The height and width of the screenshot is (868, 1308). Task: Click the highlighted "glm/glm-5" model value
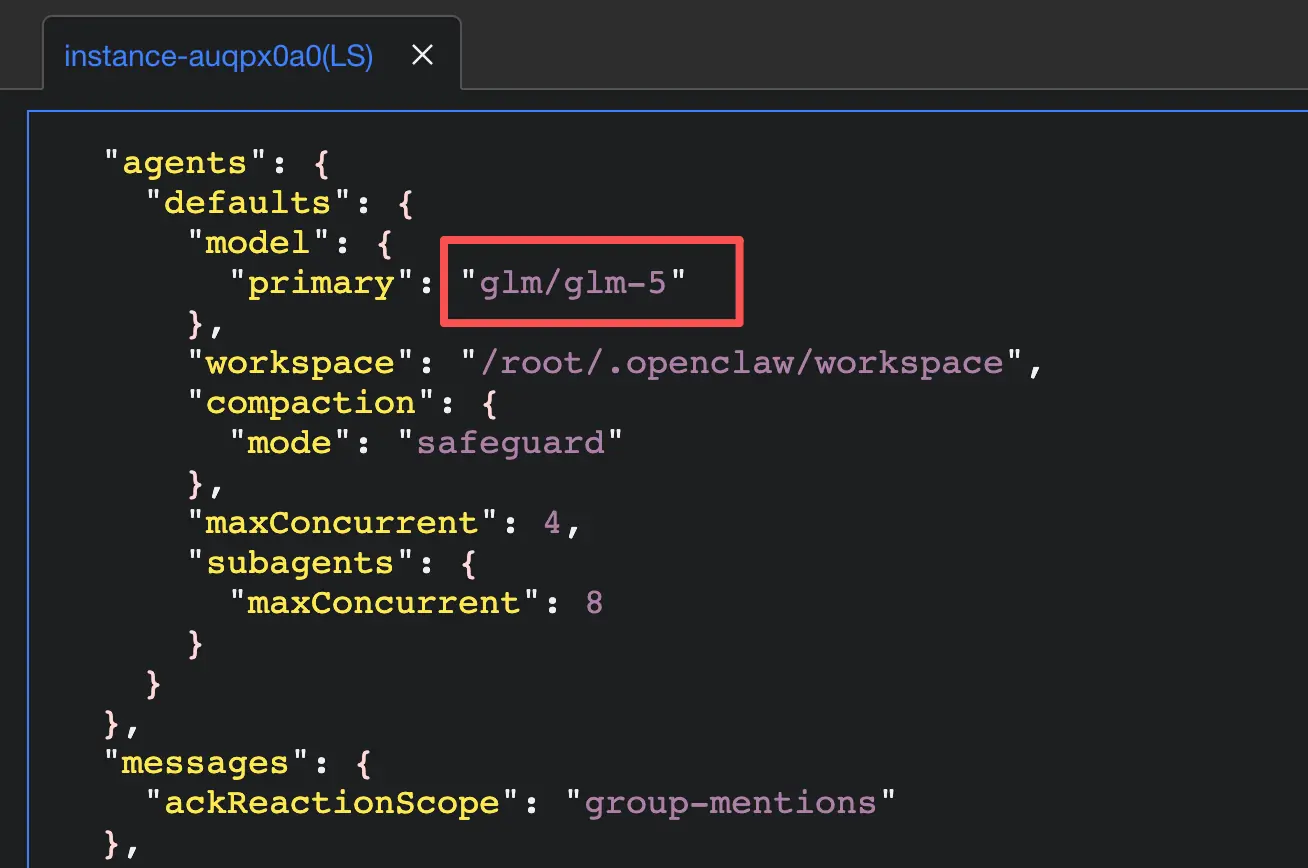coord(575,283)
